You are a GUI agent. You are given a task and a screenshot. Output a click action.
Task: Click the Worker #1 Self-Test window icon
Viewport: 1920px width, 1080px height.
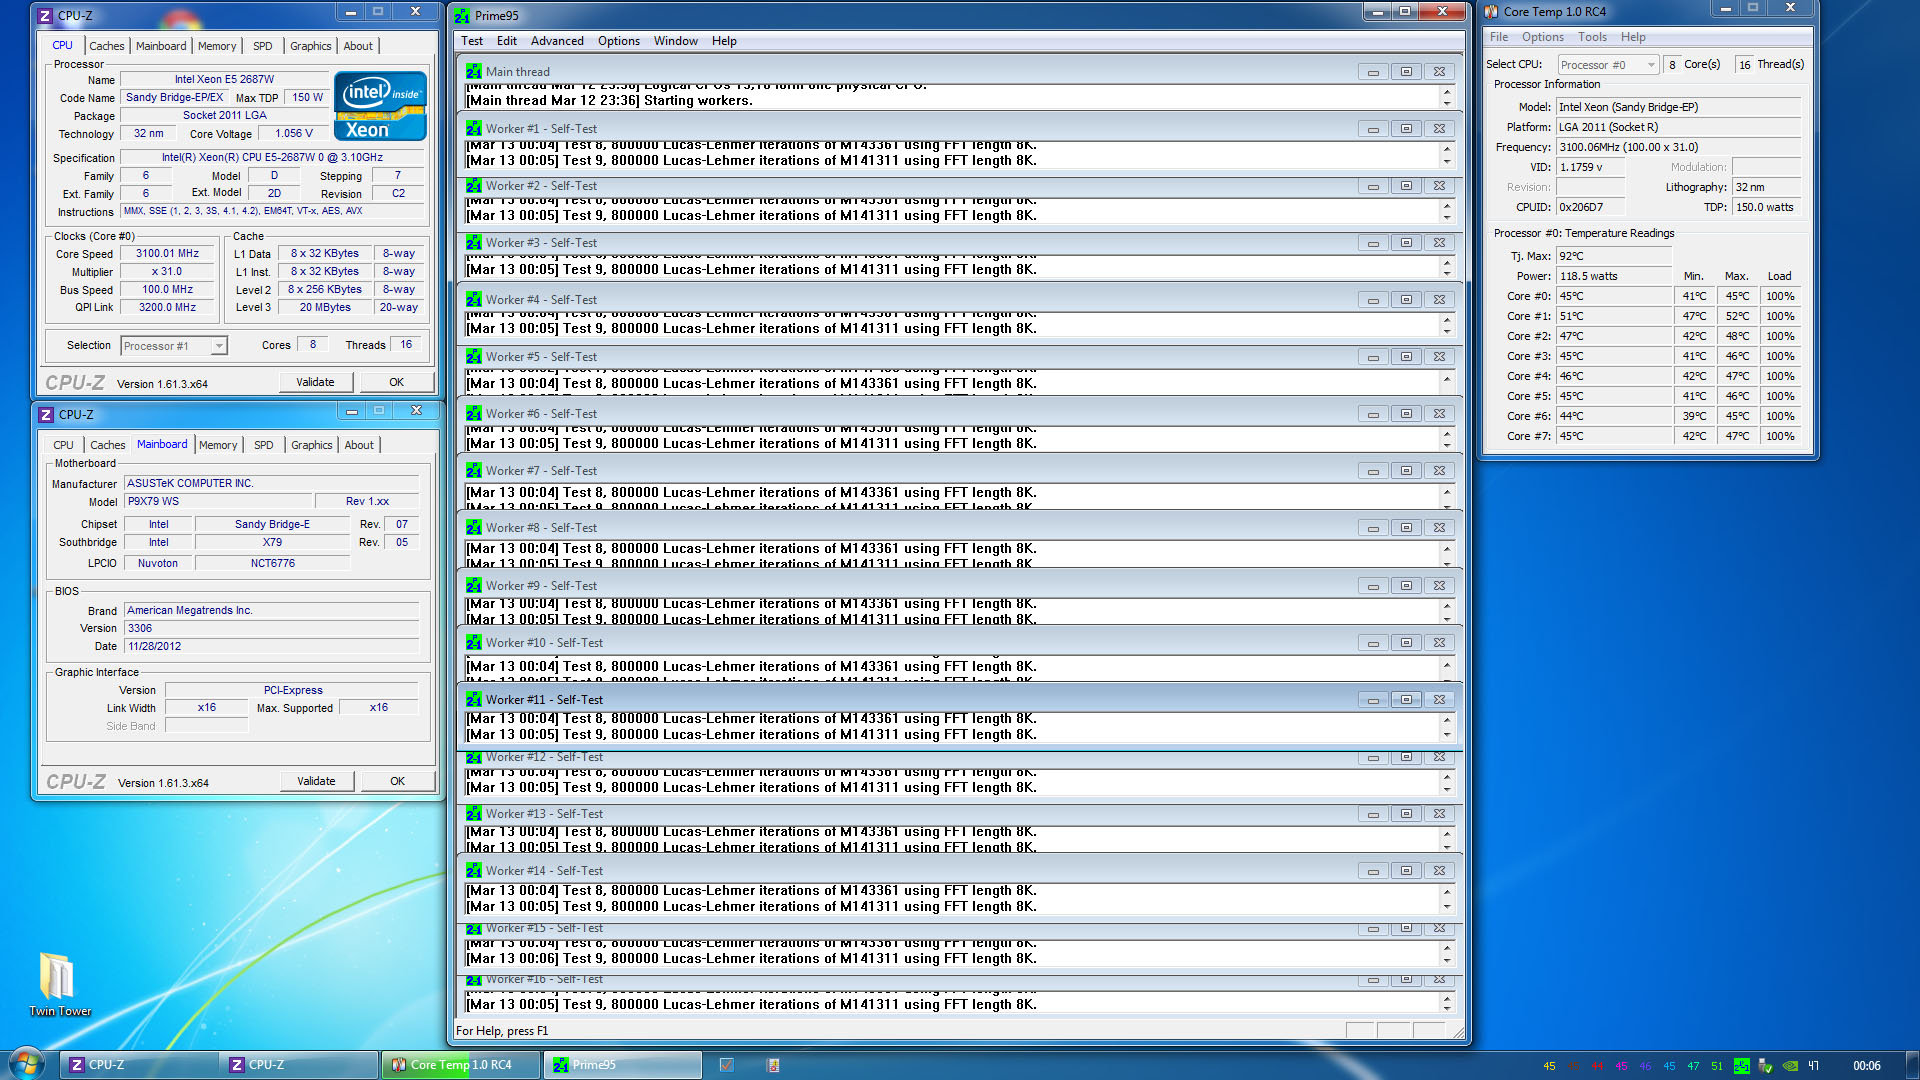(x=474, y=129)
